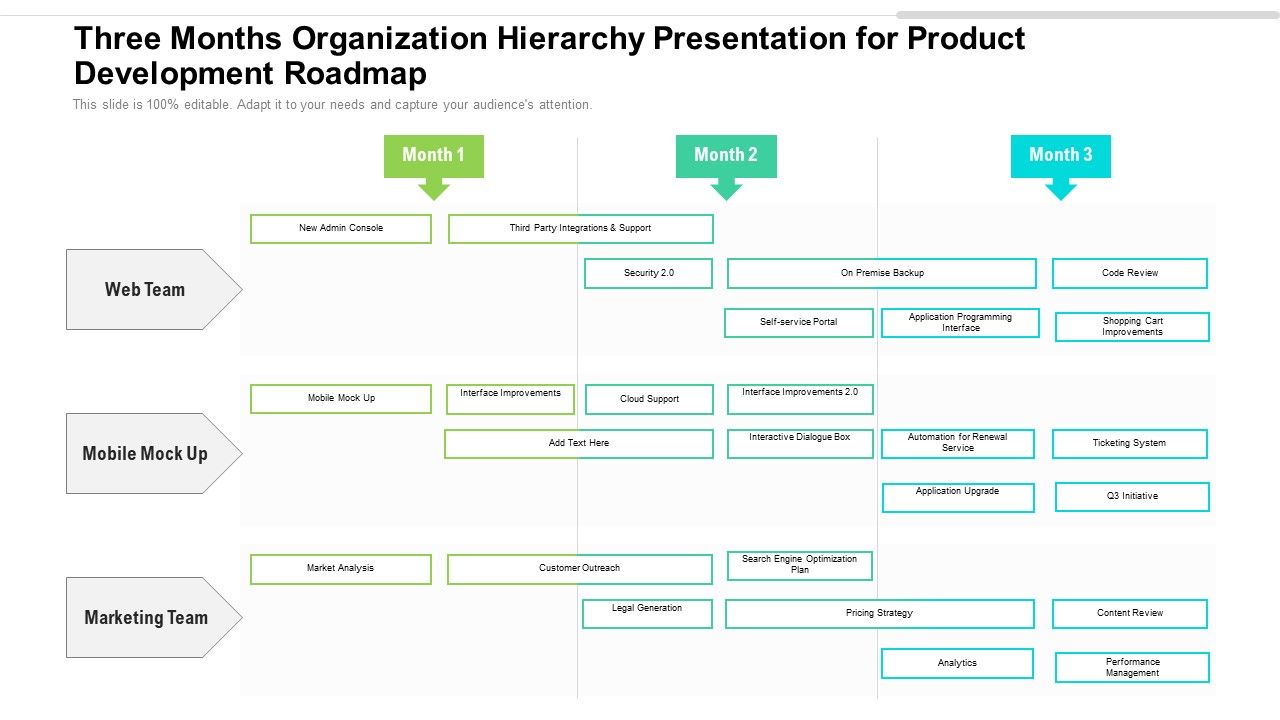Image resolution: width=1280 pixels, height=720 pixels.
Task: Click the Add Text Here placeholder
Action: 579,444
